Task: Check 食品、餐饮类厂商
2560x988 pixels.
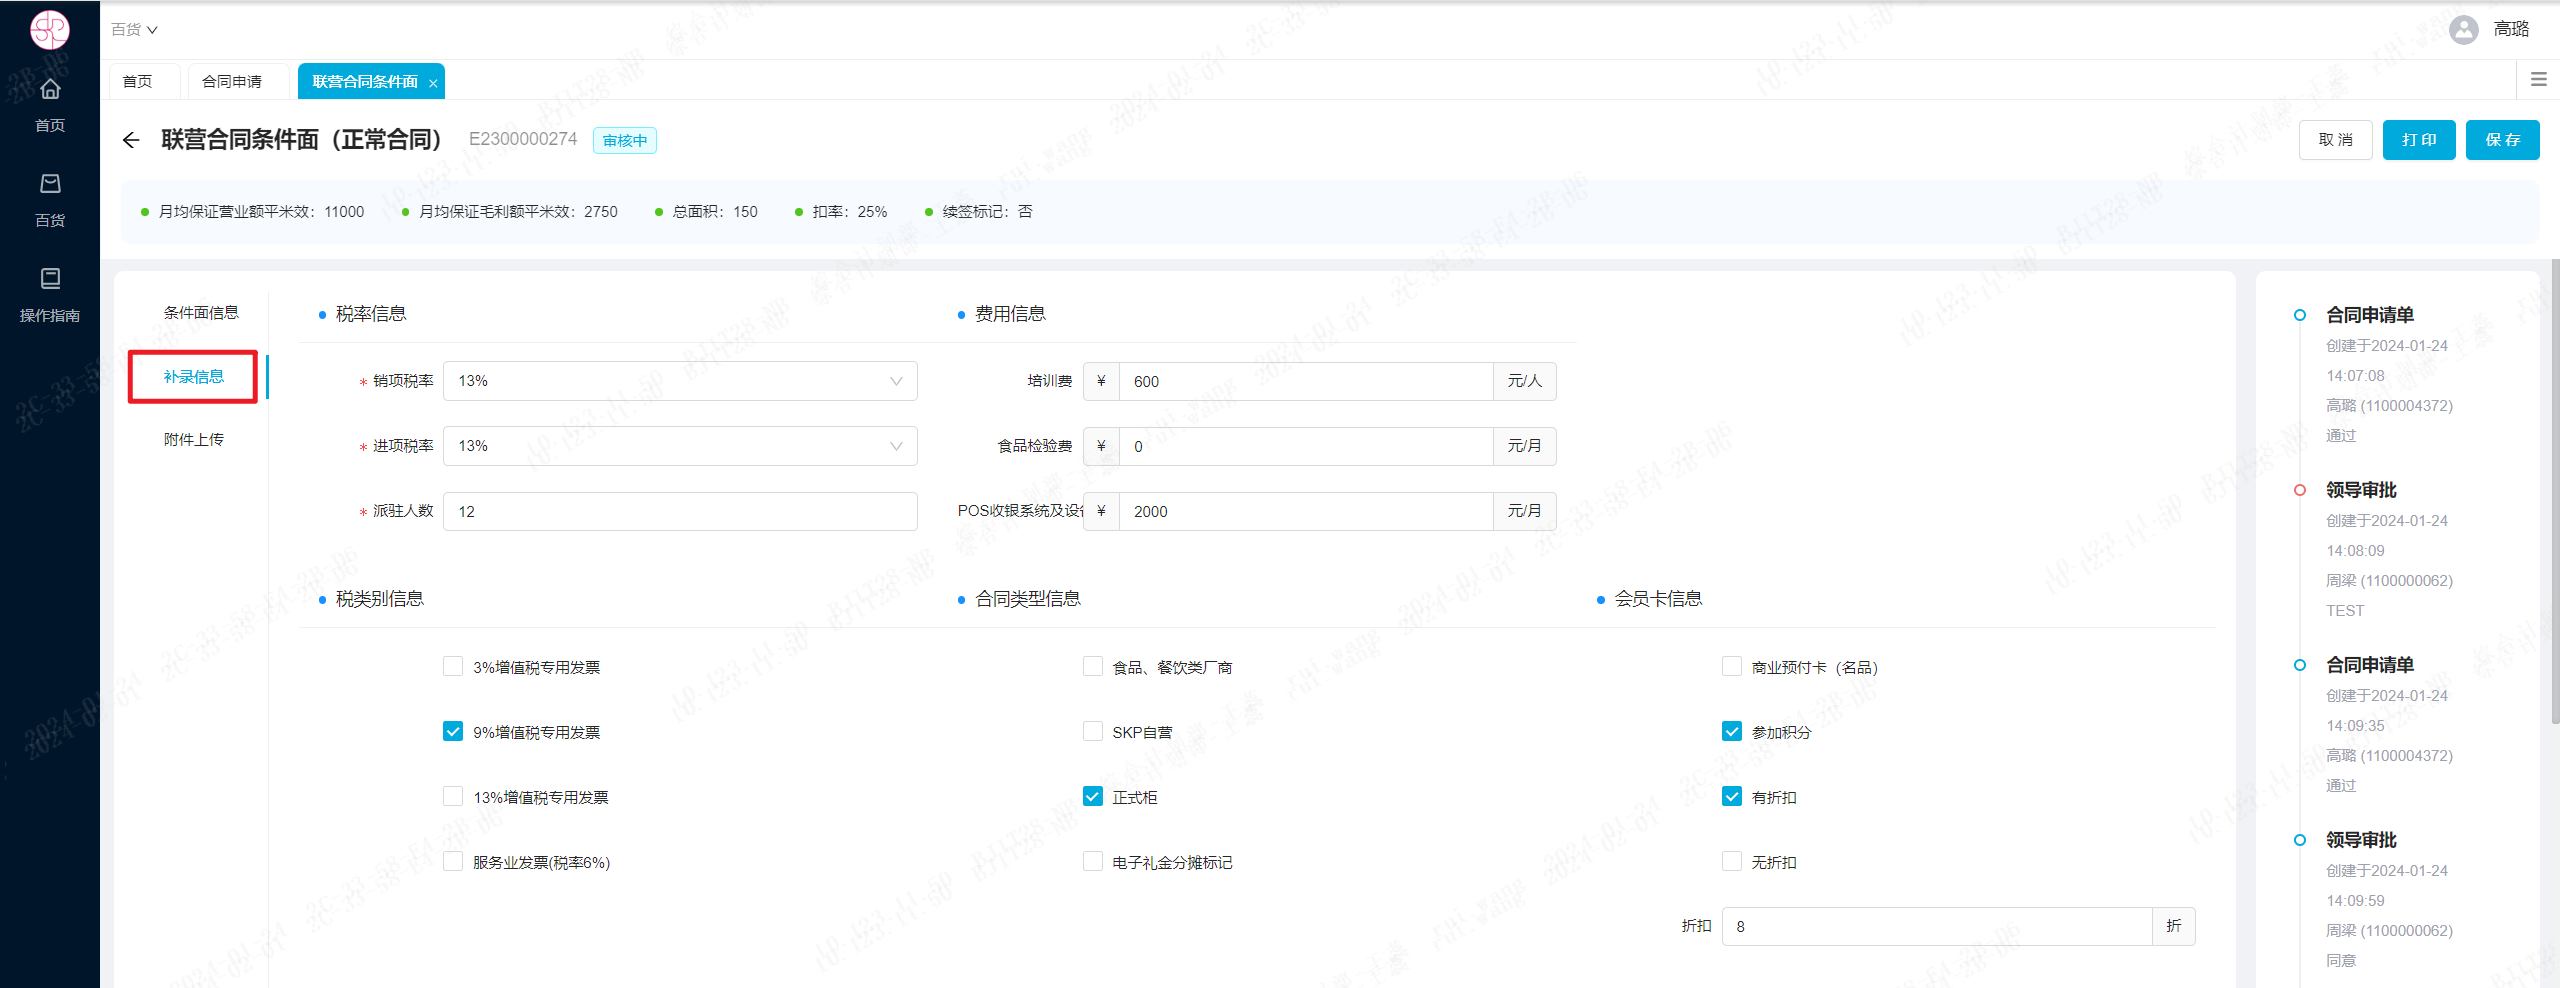Action: click(x=1093, y=667)
